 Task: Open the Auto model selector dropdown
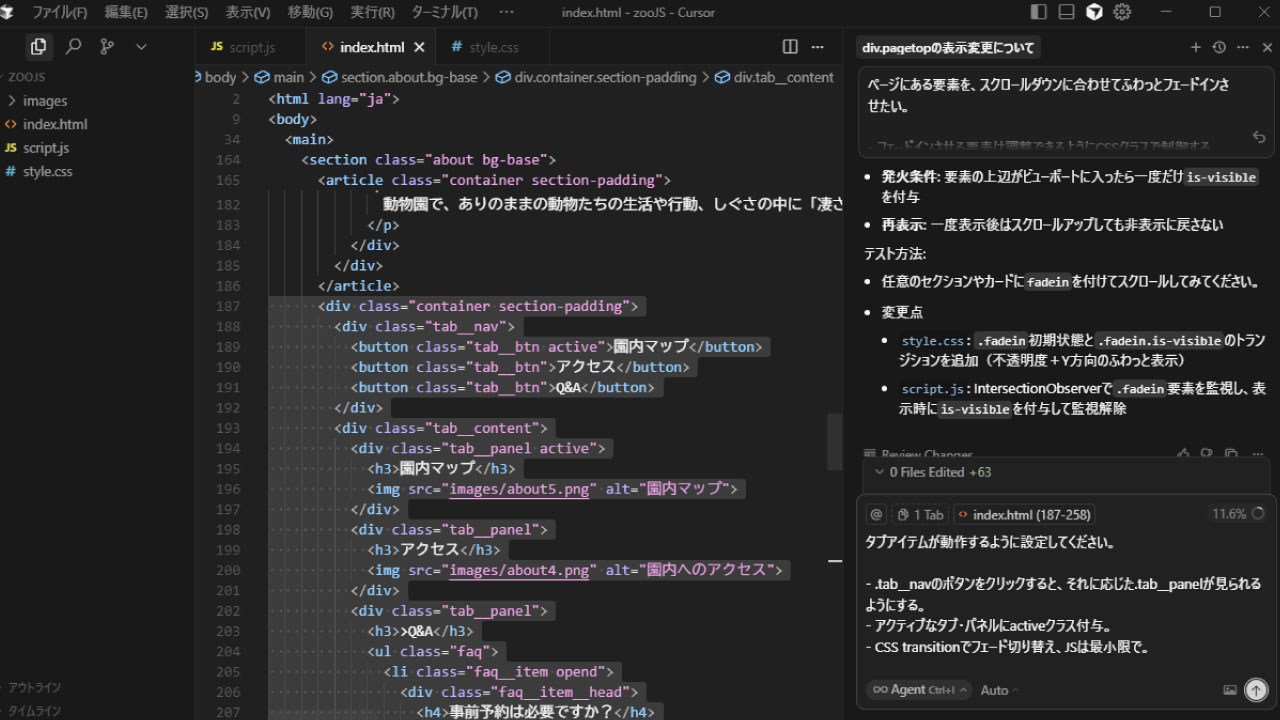(x=999, y=690)
